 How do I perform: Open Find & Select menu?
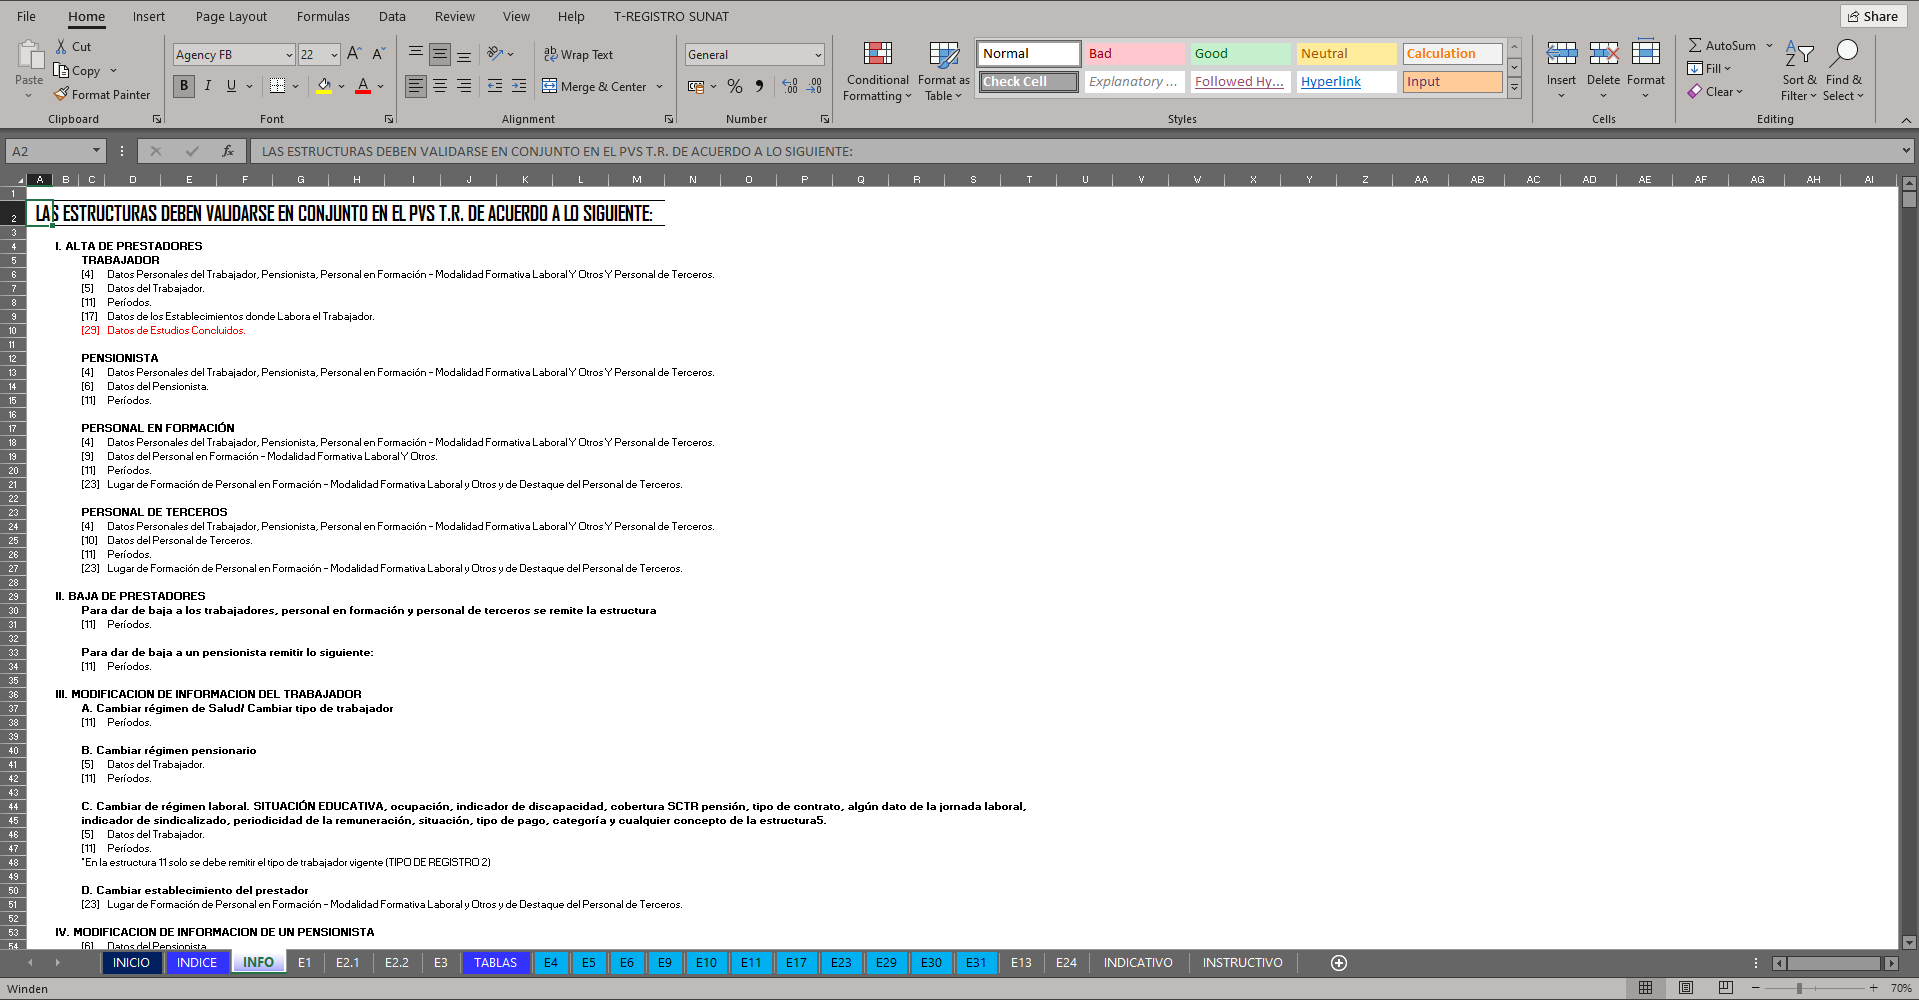point(1843,72)
